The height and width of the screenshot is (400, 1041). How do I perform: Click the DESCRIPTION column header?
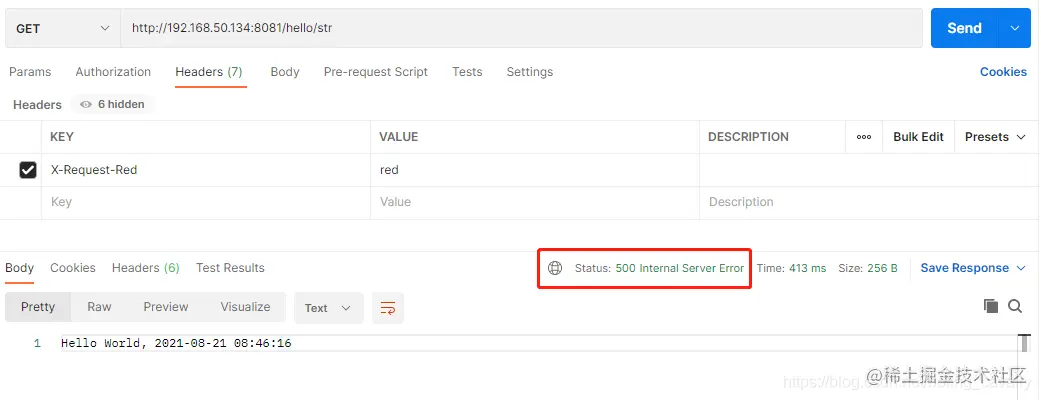[748, 137]
